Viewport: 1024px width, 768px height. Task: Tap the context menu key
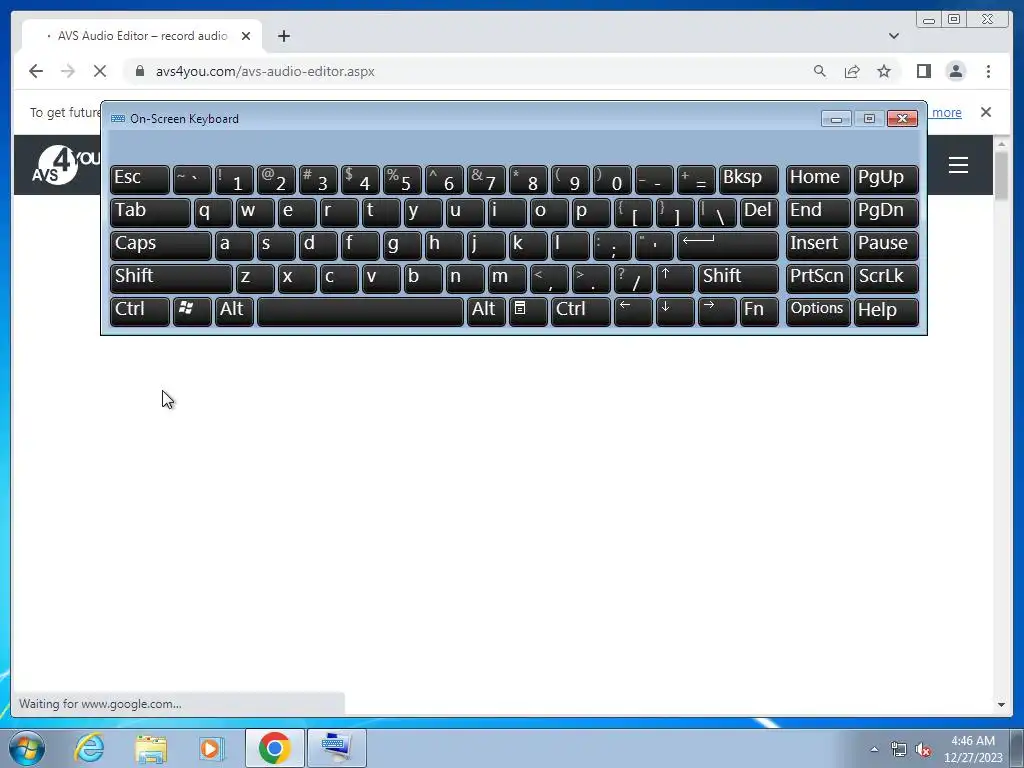(x=528, y=311)
